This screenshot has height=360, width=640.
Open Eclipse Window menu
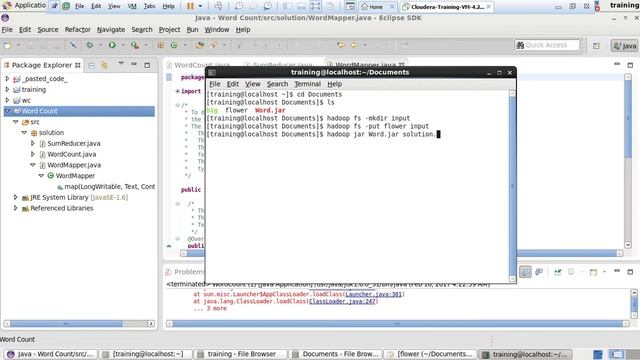pos(217,30)
